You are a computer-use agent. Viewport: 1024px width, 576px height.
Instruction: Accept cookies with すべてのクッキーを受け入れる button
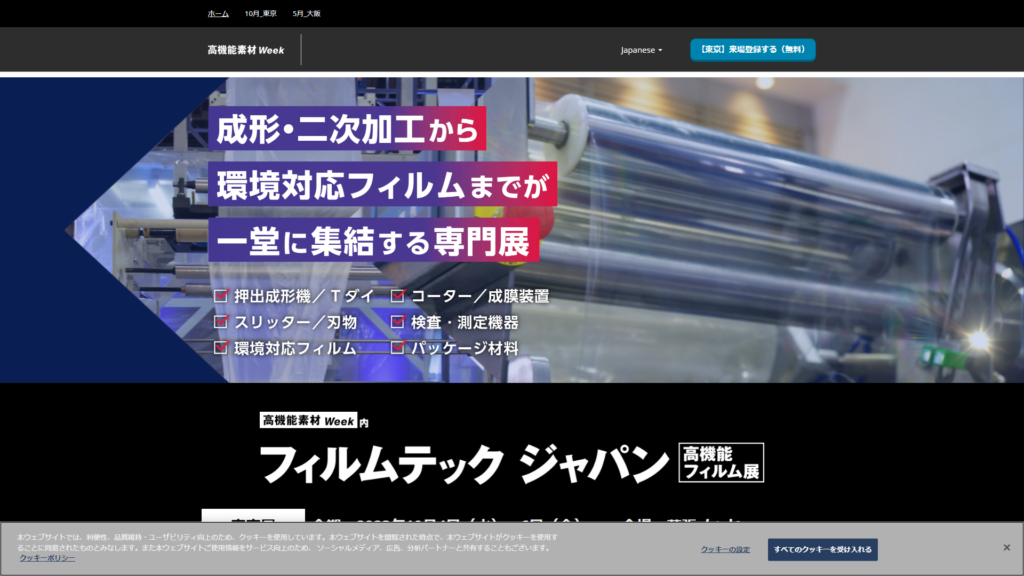(822, 550)
